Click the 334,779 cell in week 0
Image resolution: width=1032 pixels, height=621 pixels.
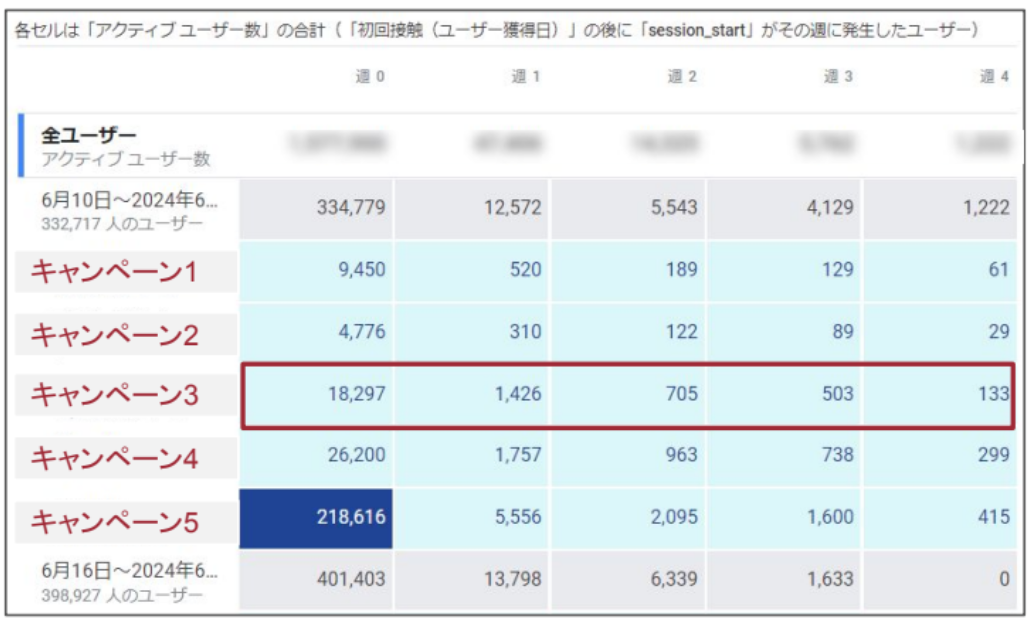click(x=316, y=209)
